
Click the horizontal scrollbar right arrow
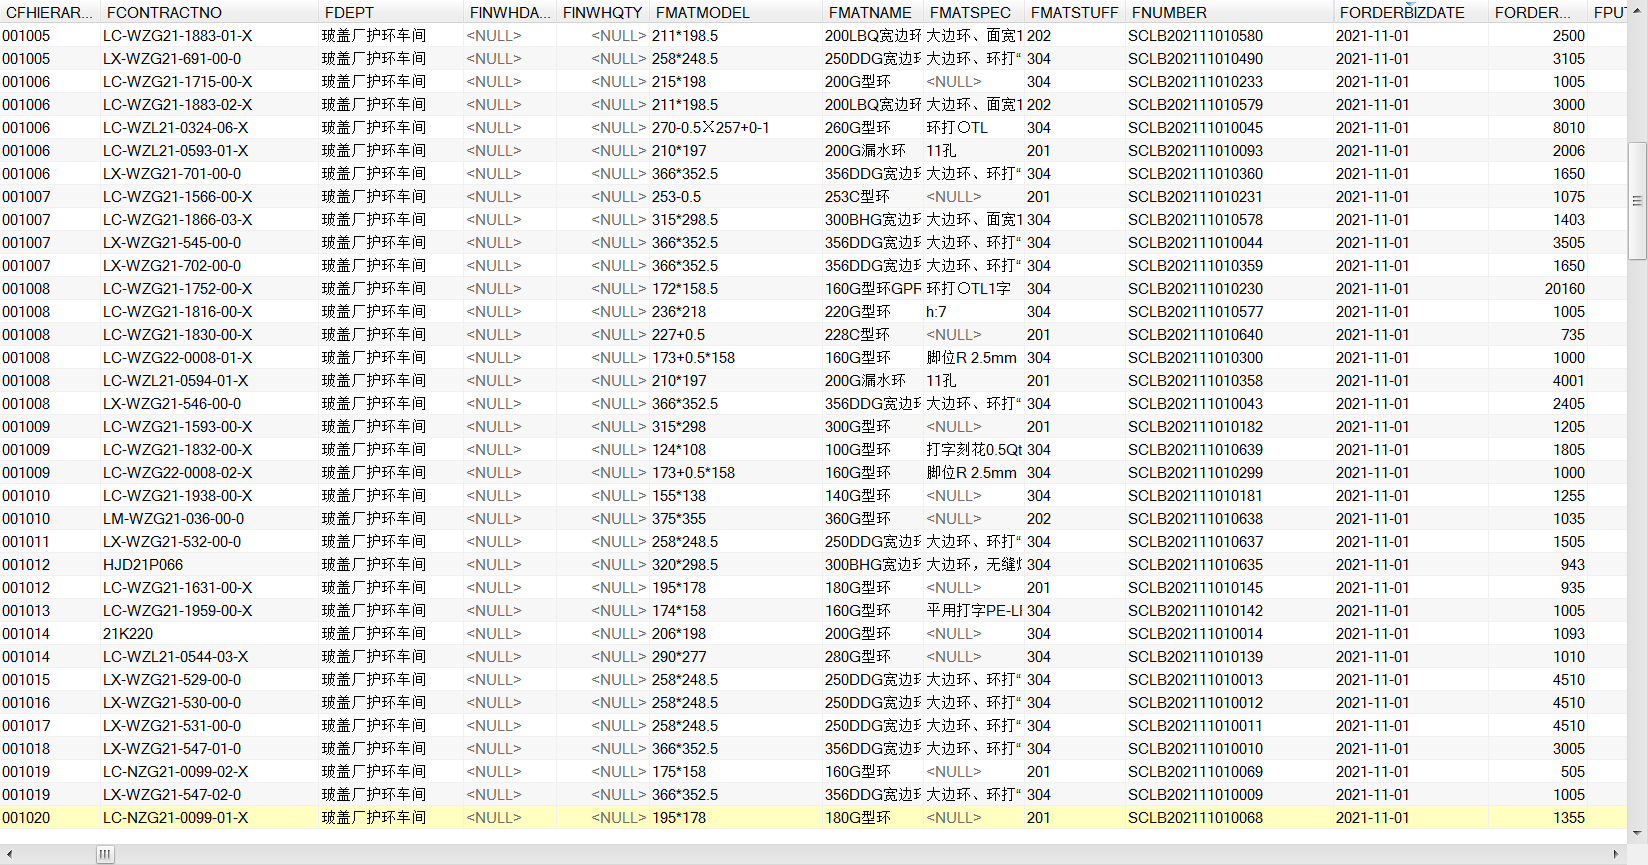(1616, 854)
